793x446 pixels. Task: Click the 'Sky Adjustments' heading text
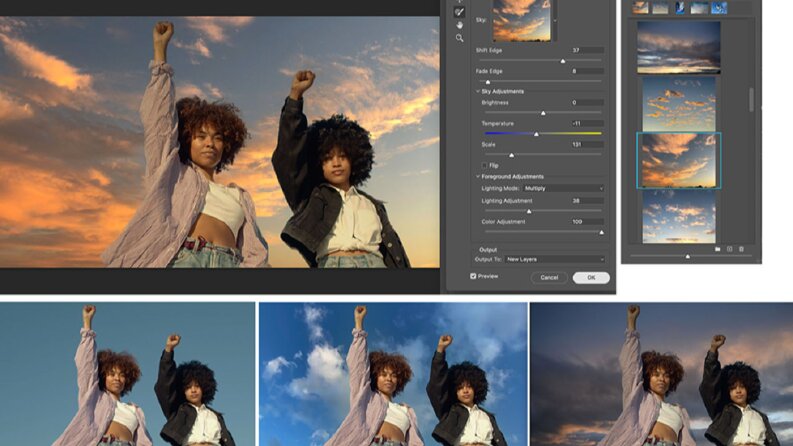502,92
